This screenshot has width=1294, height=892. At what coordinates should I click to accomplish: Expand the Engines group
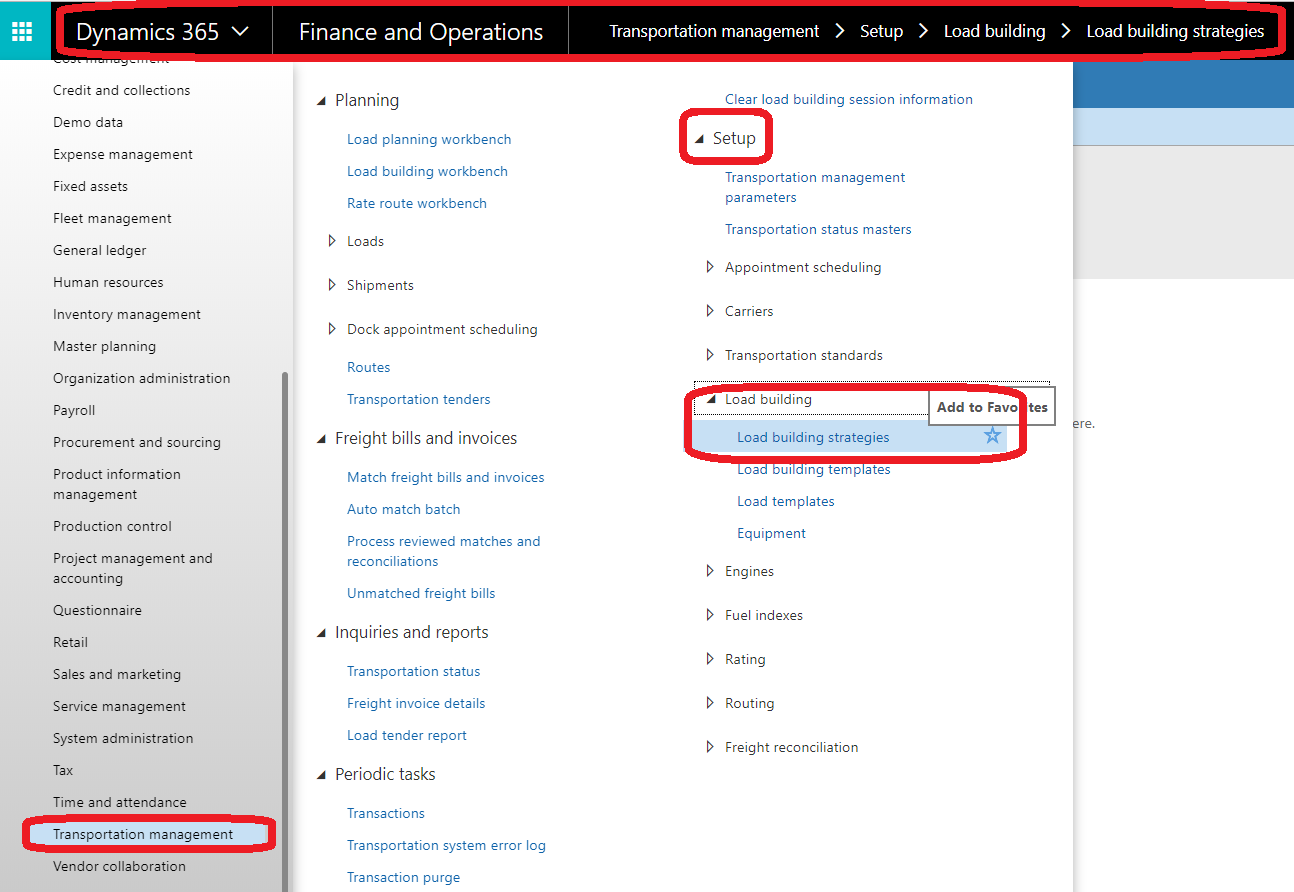point(710,571)
